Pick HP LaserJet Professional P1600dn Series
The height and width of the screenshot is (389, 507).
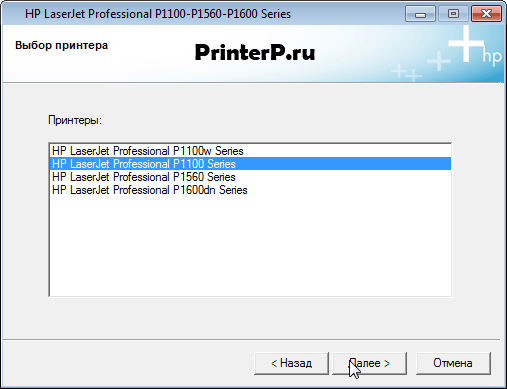[x=250, y=190]
